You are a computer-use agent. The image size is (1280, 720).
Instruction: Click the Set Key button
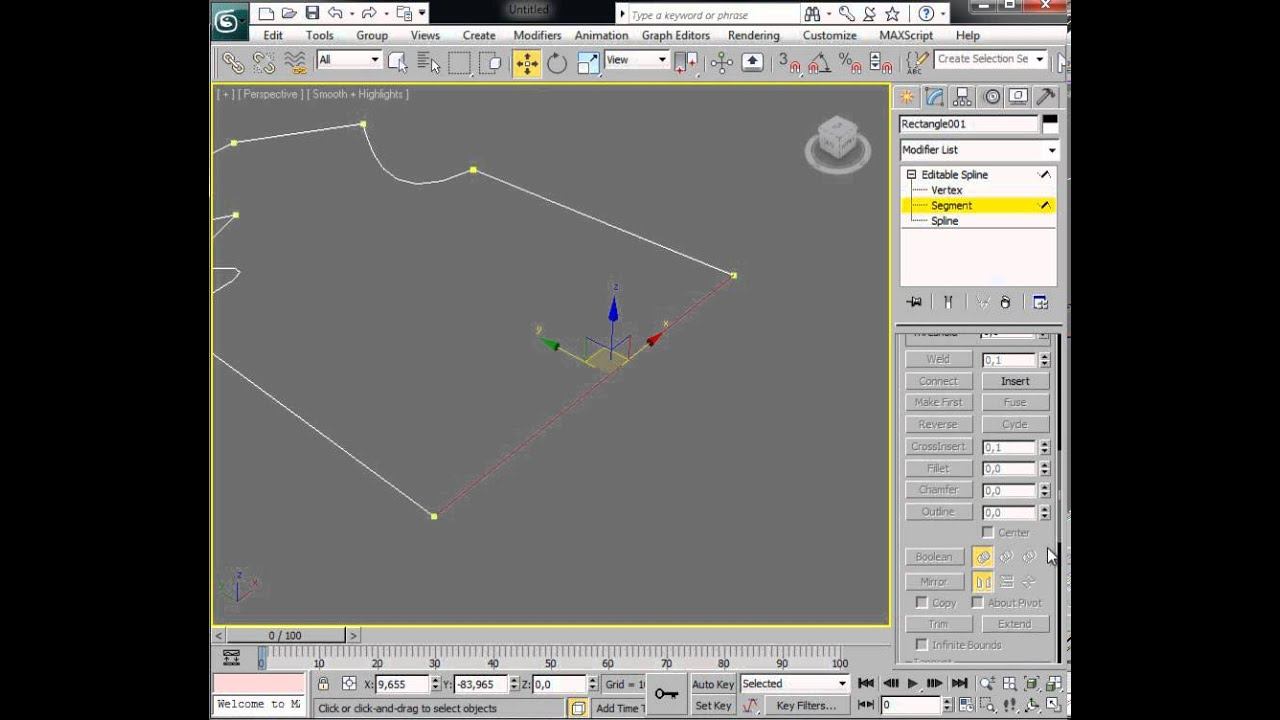click(x=713, y=706)
